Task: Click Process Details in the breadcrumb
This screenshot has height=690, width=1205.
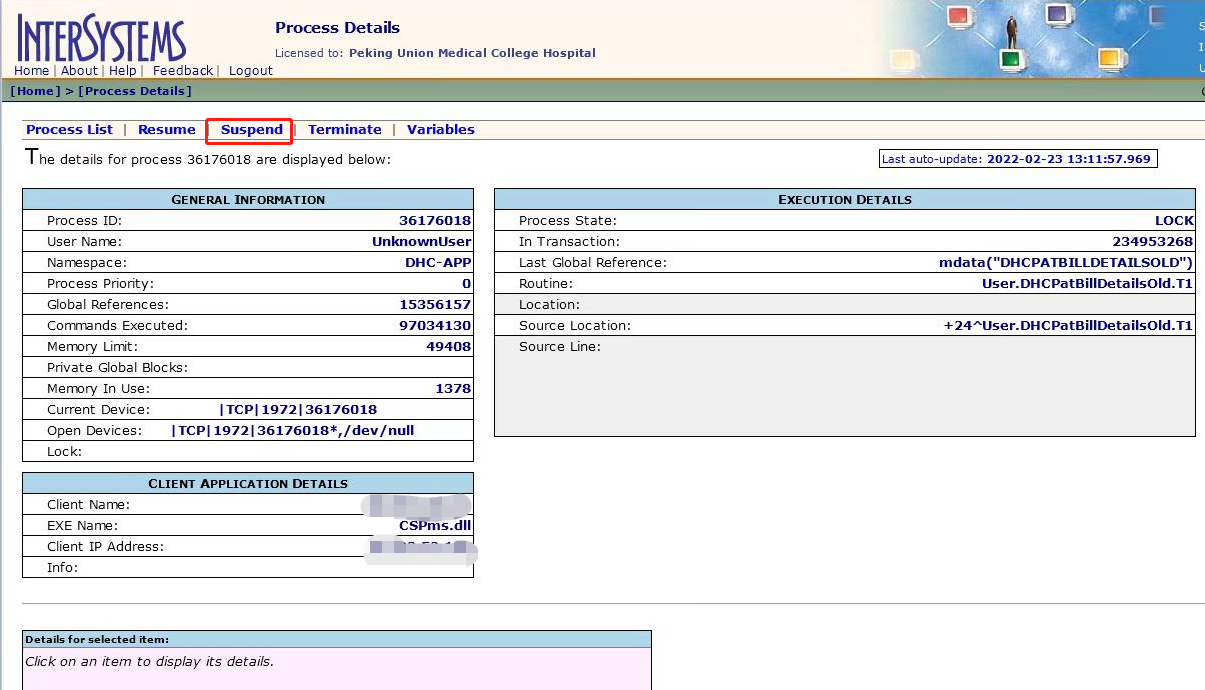Action: [x=134, y=91]
